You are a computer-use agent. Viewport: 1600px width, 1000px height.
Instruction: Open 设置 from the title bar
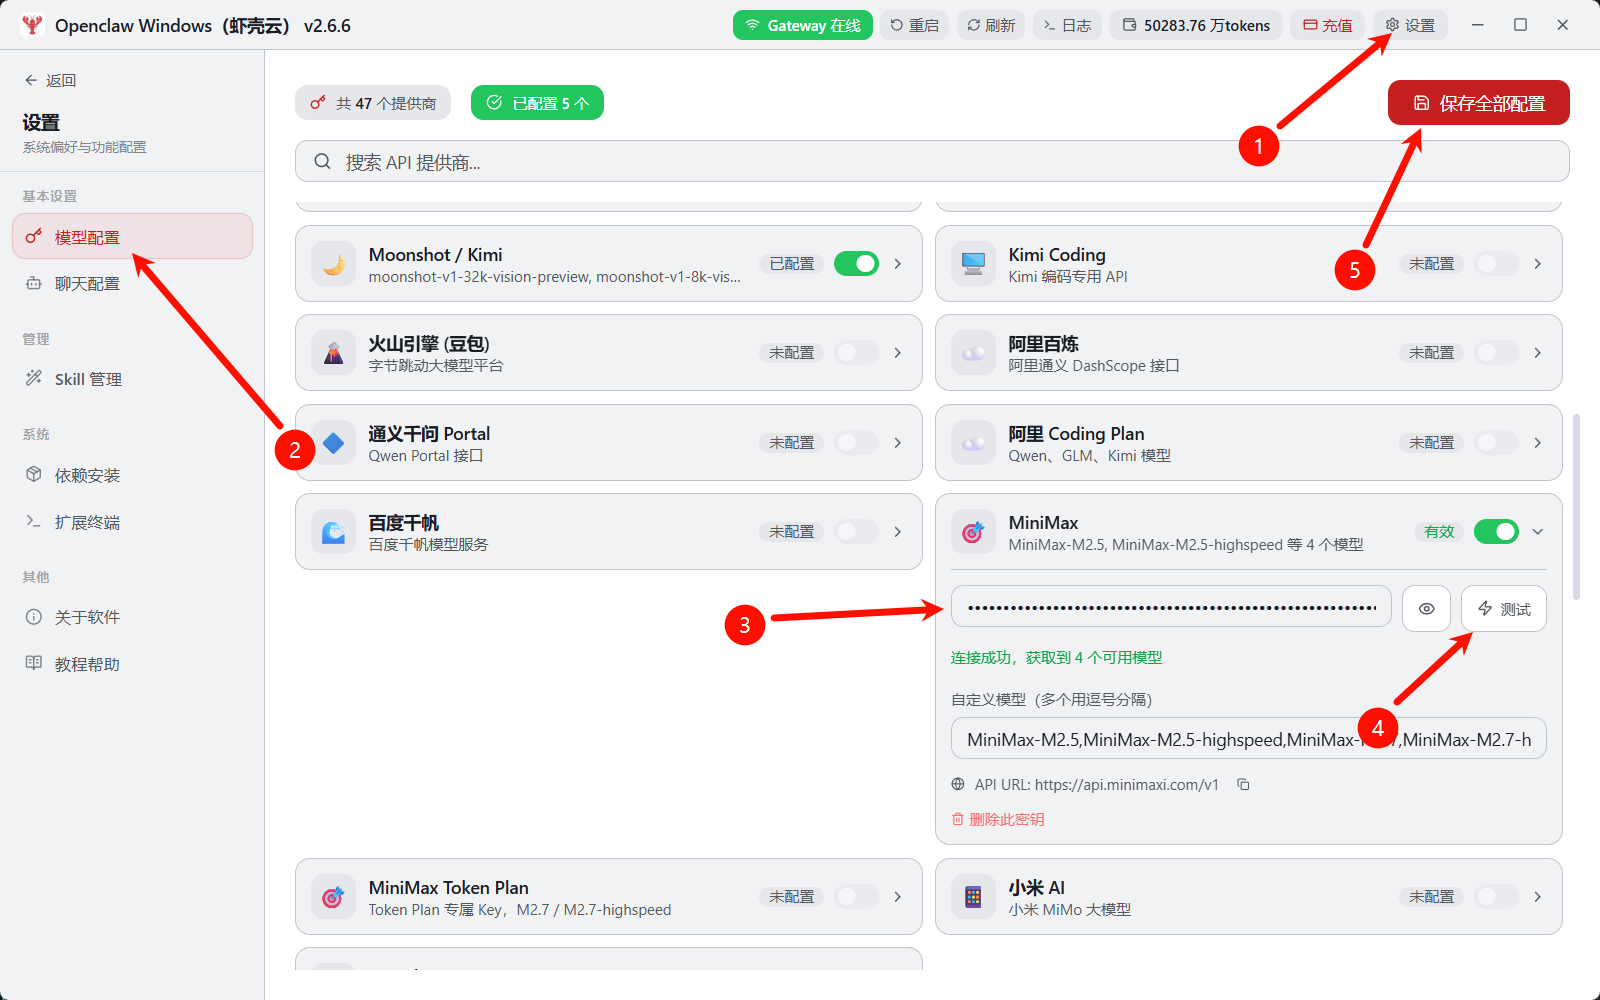(1410, 25)
